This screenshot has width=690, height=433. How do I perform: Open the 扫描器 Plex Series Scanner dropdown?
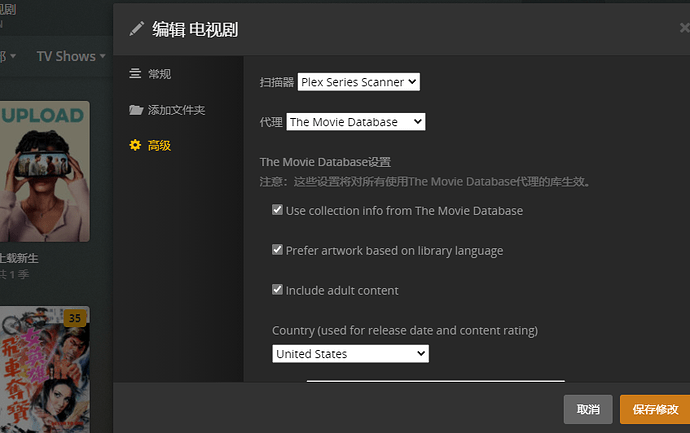point(358,82)
